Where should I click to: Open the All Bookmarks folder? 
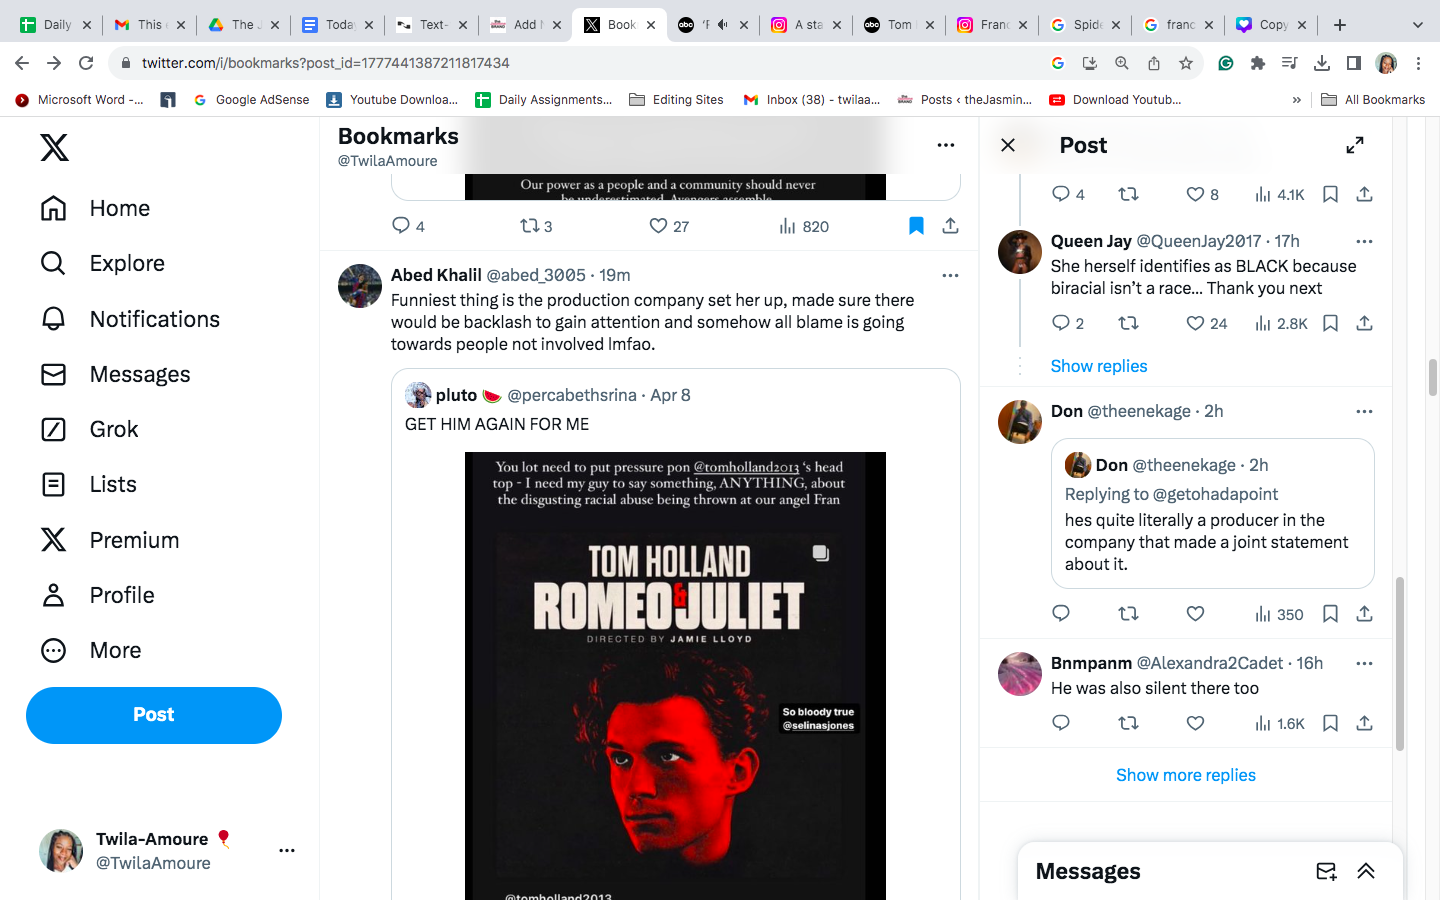pyautogui.click(x=1373, y=100)
